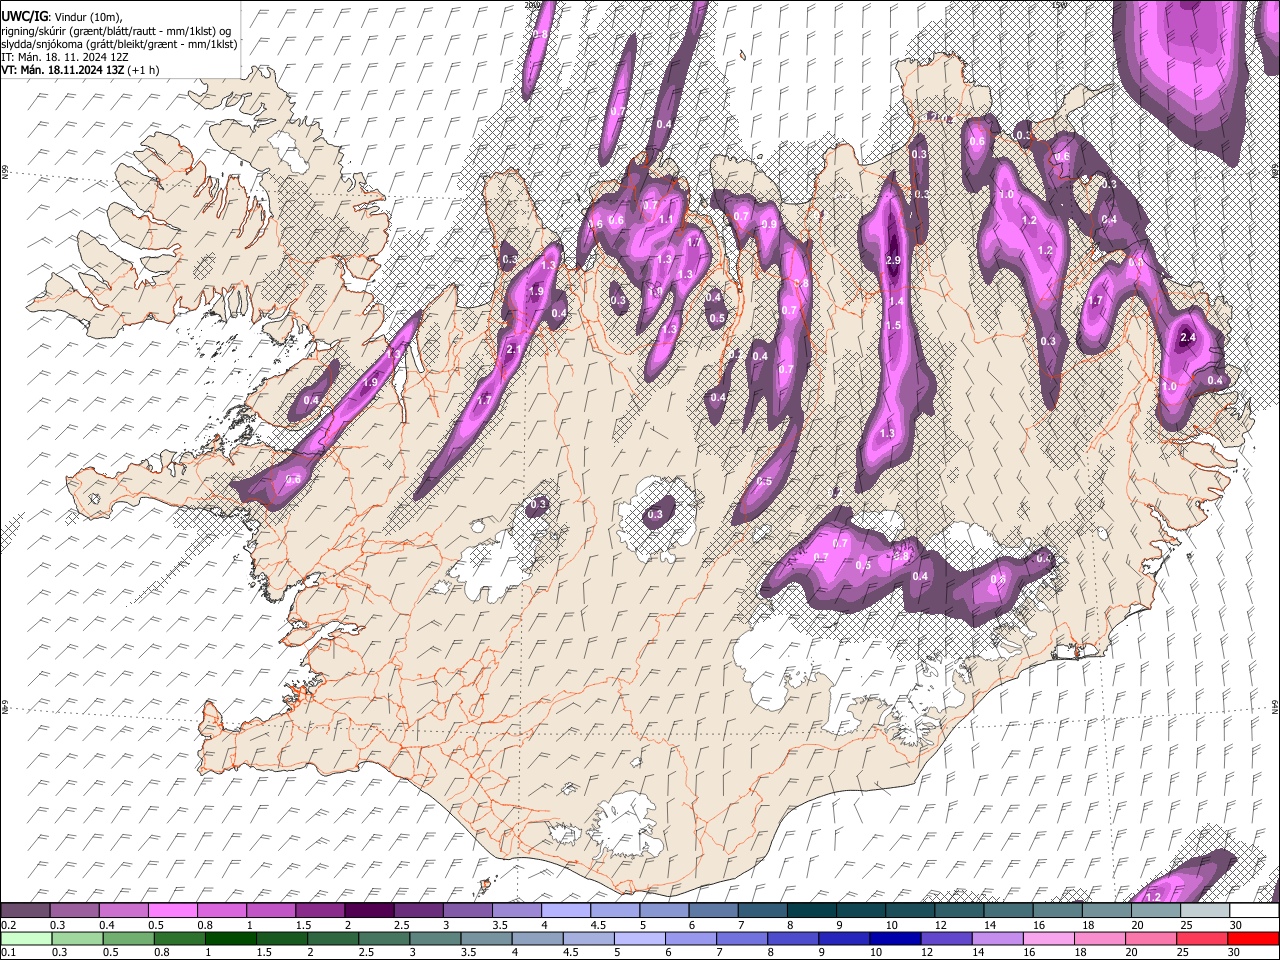This screenshot has width=1280, height=960.
Task: Click the lower legend swatch starting at 0.5
Action: [128, 938]
